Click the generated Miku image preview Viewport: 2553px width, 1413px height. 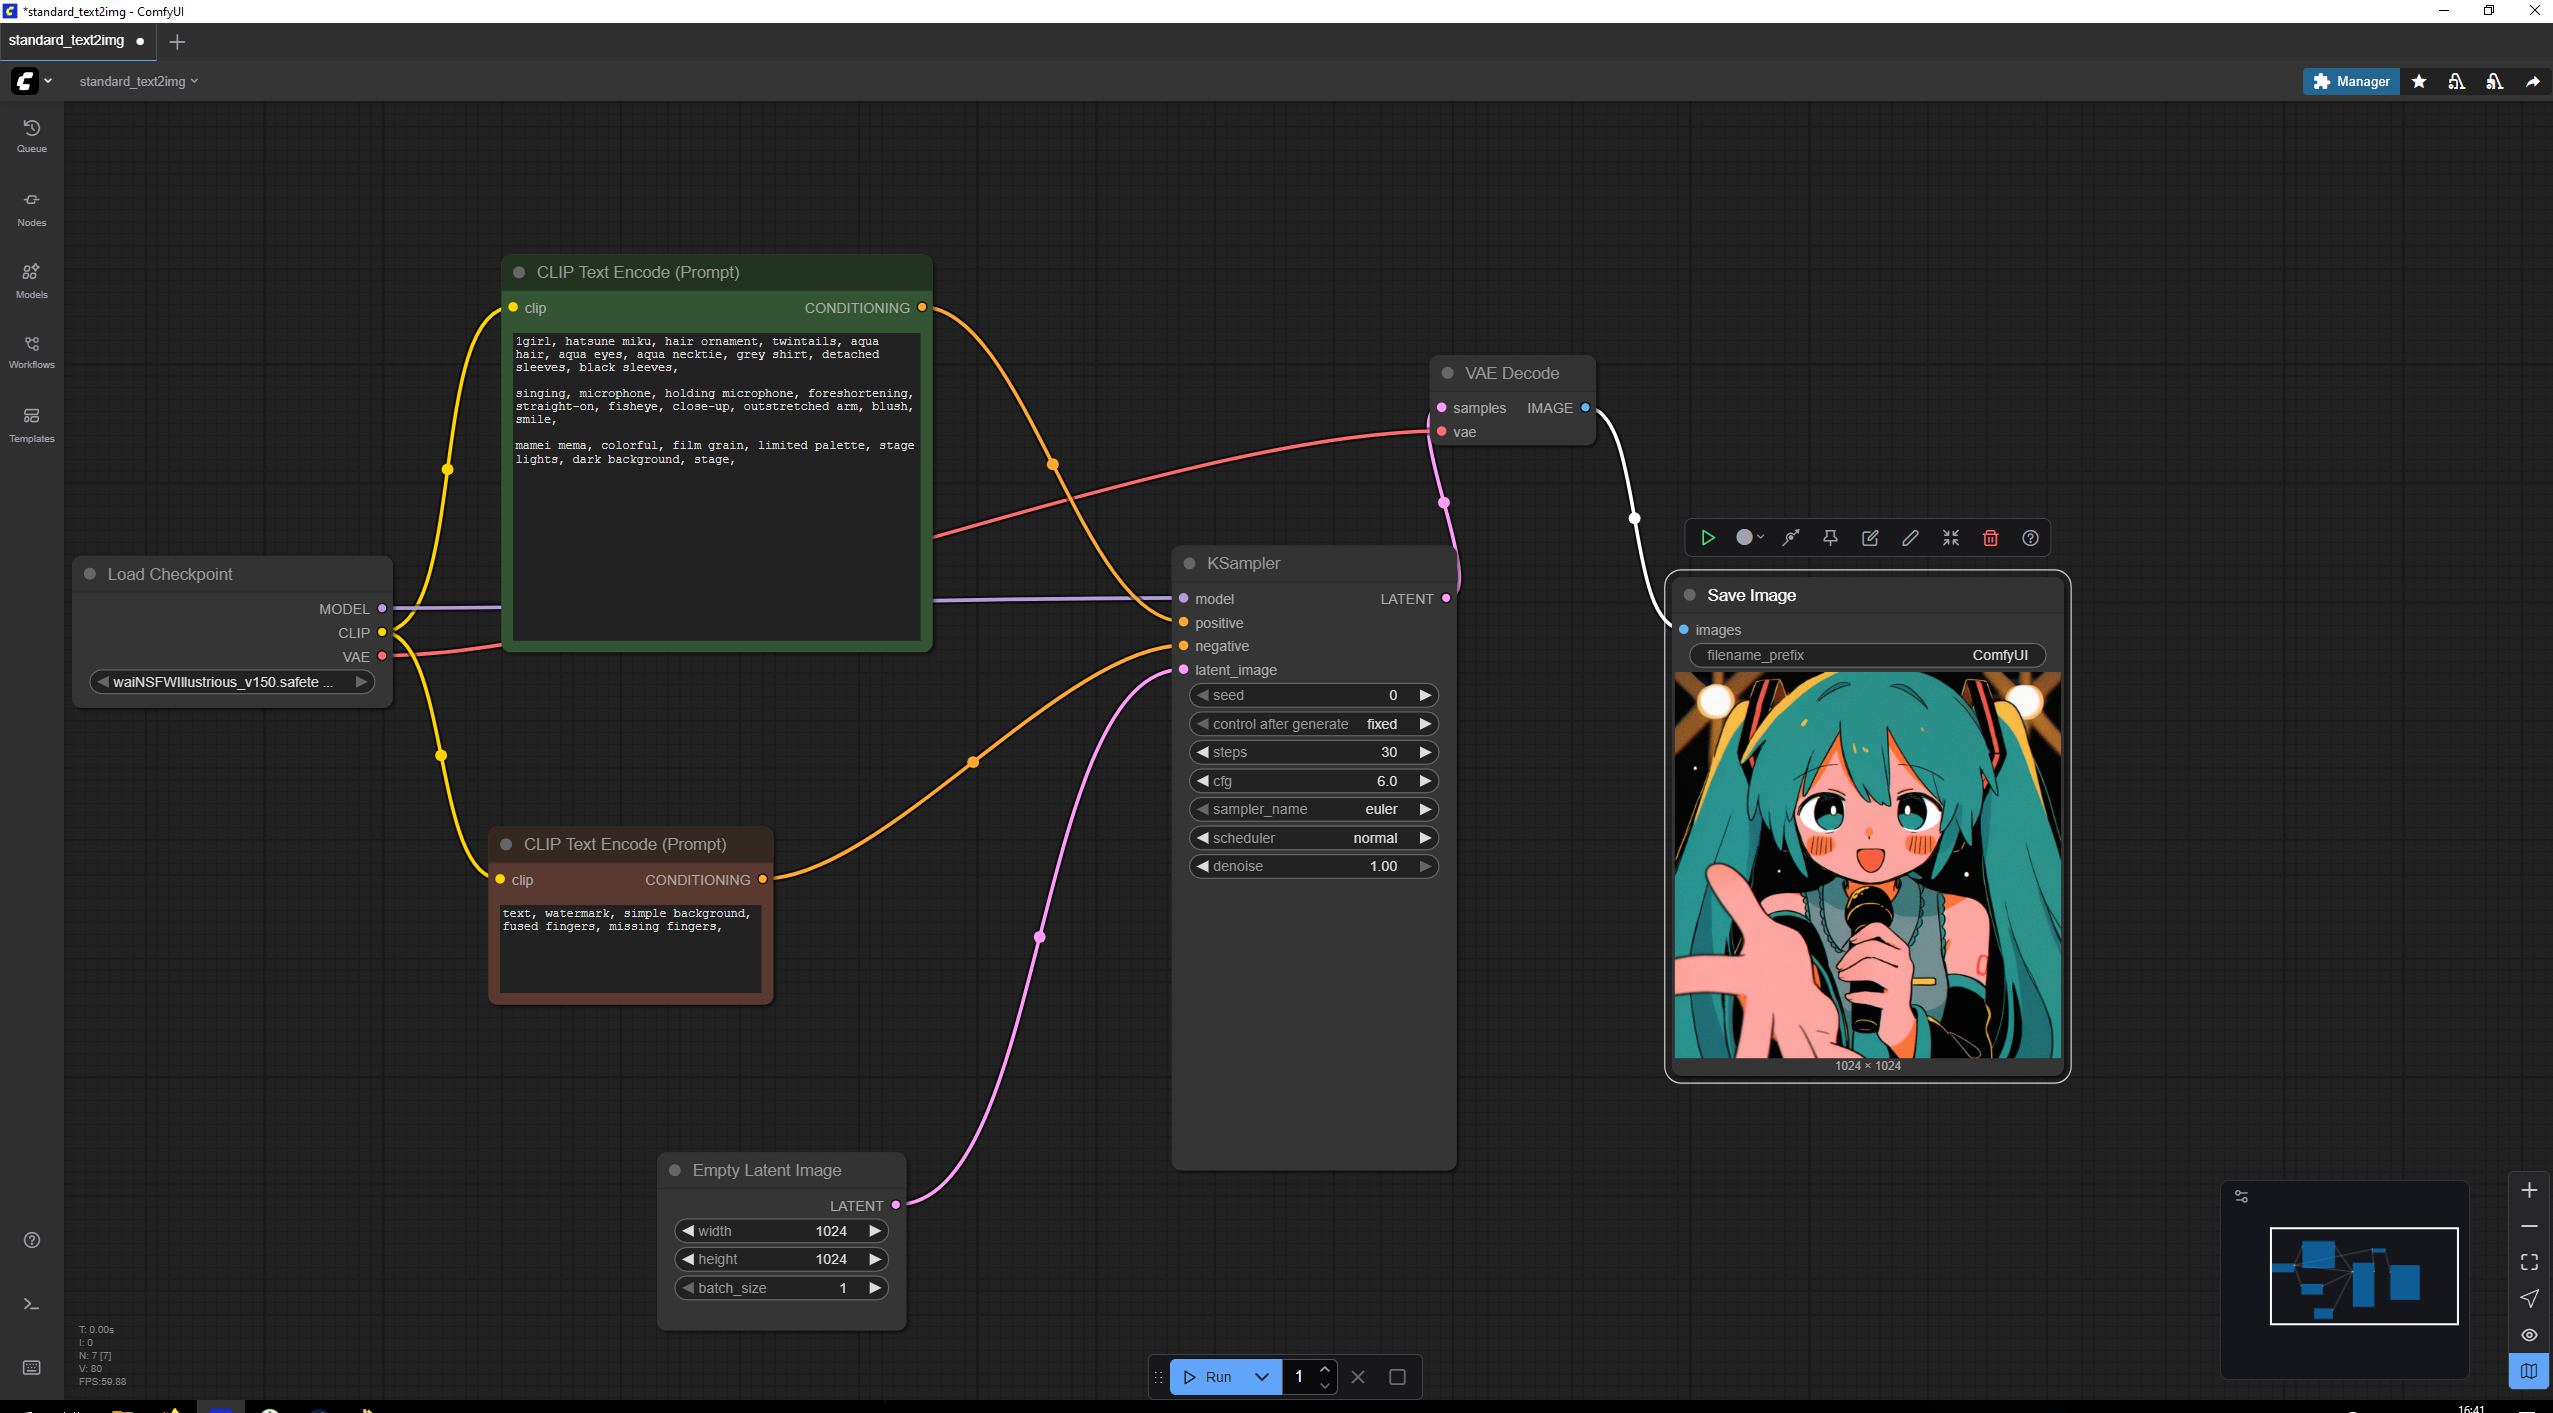click(x=1867, y=864)
